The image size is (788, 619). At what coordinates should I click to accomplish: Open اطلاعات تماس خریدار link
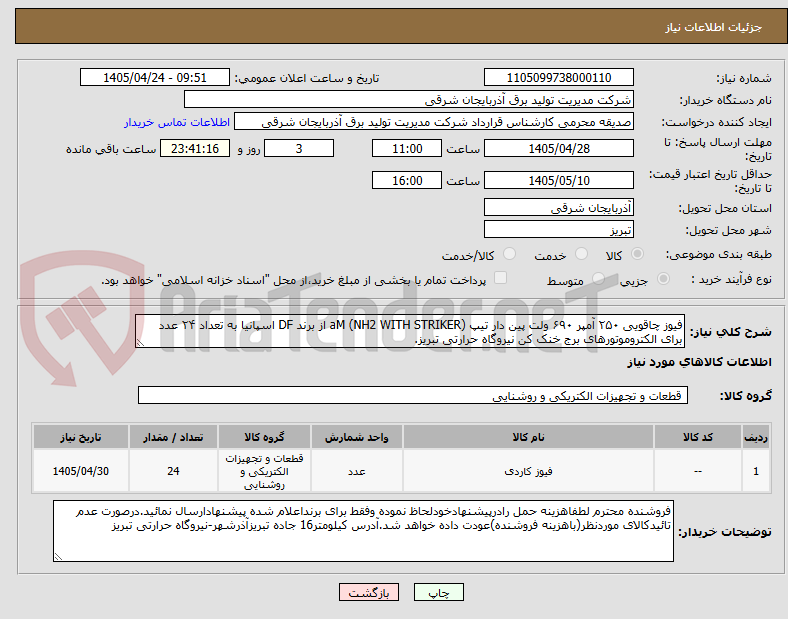(177, 122)
